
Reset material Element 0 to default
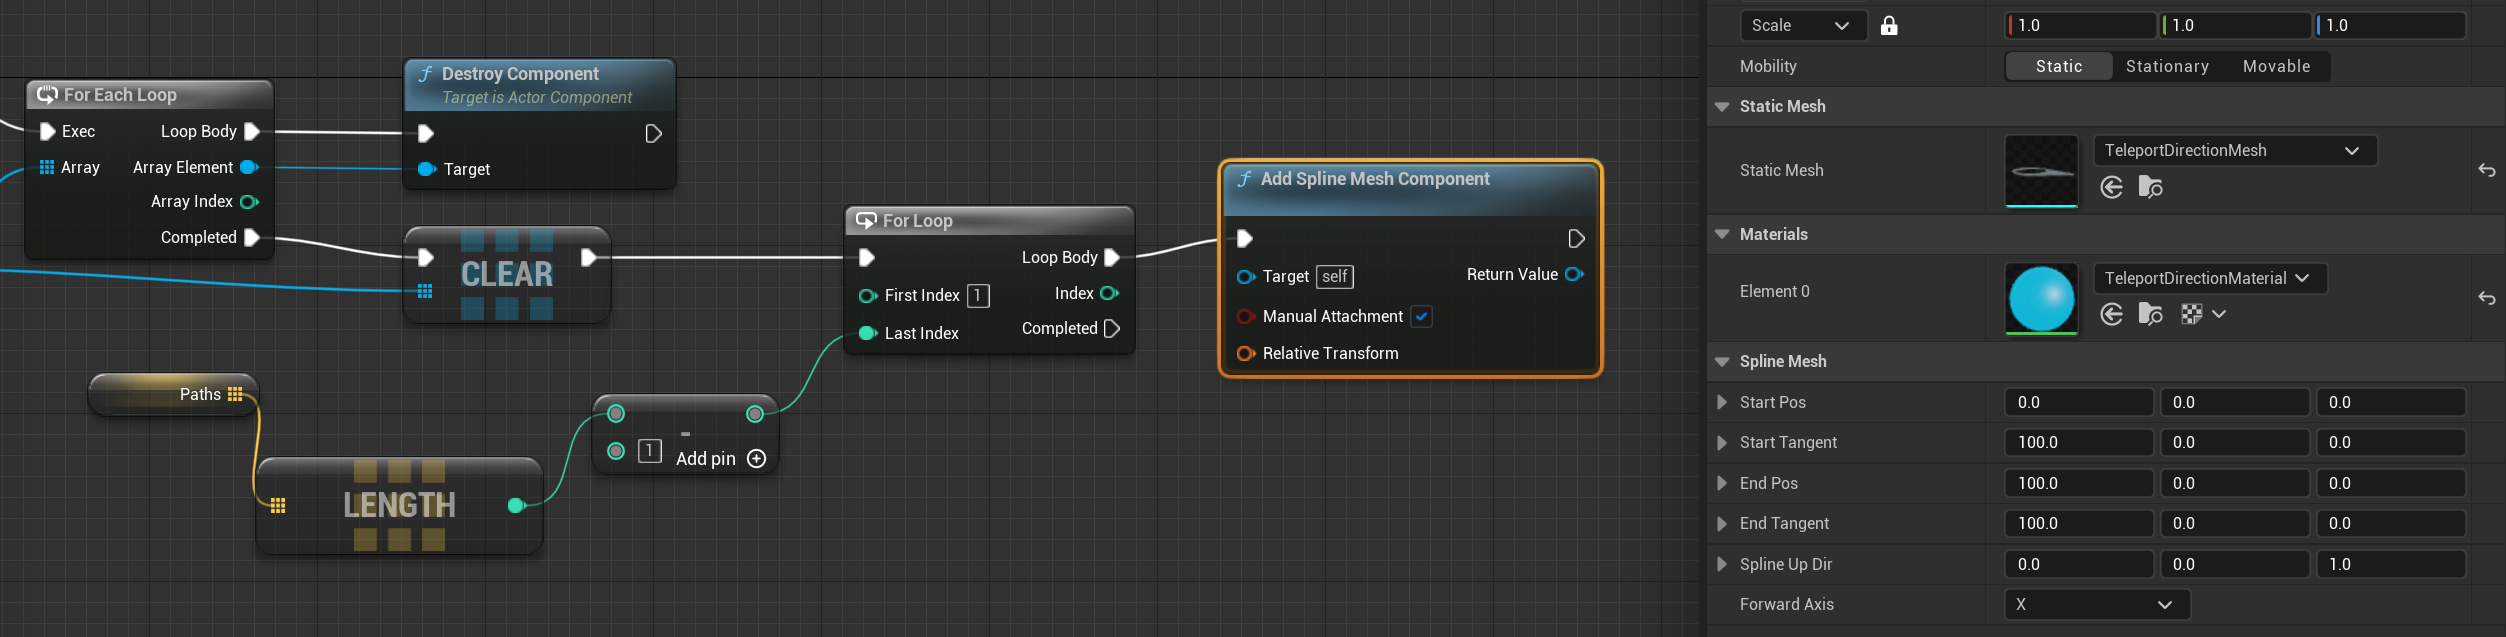coord(2486,298)
